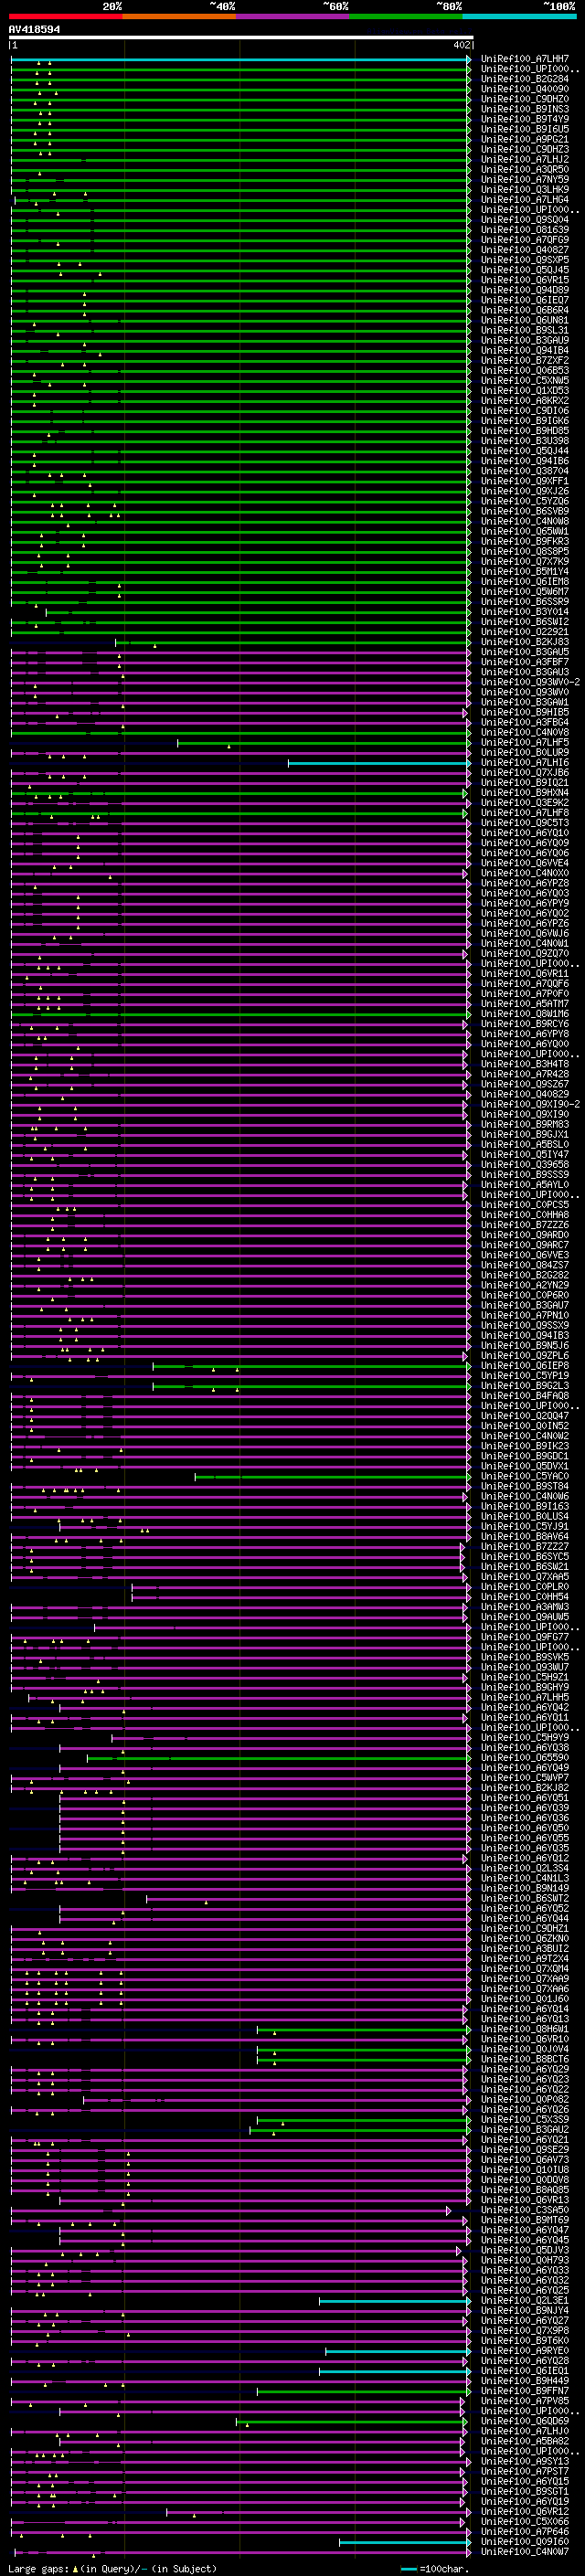Click the cyan alignment bar for UniRef100_A7LHH7
The width and height of the screenshot is (585, 2576).
(240, 59)
